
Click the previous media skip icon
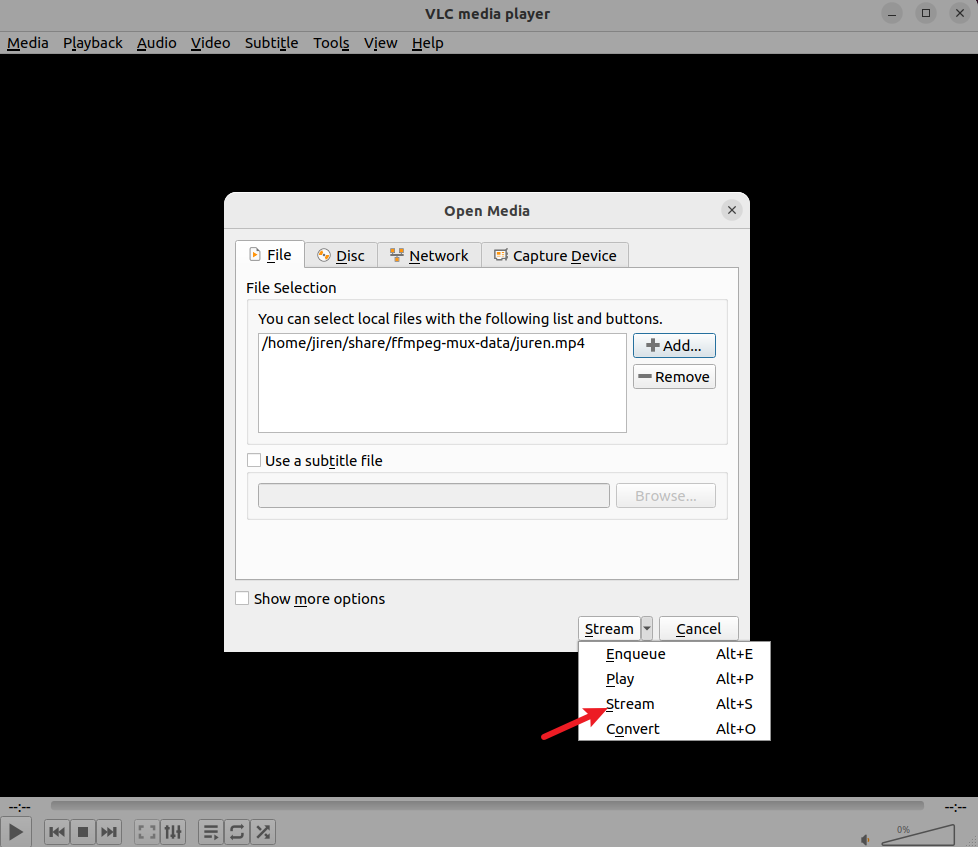[57, 831]
